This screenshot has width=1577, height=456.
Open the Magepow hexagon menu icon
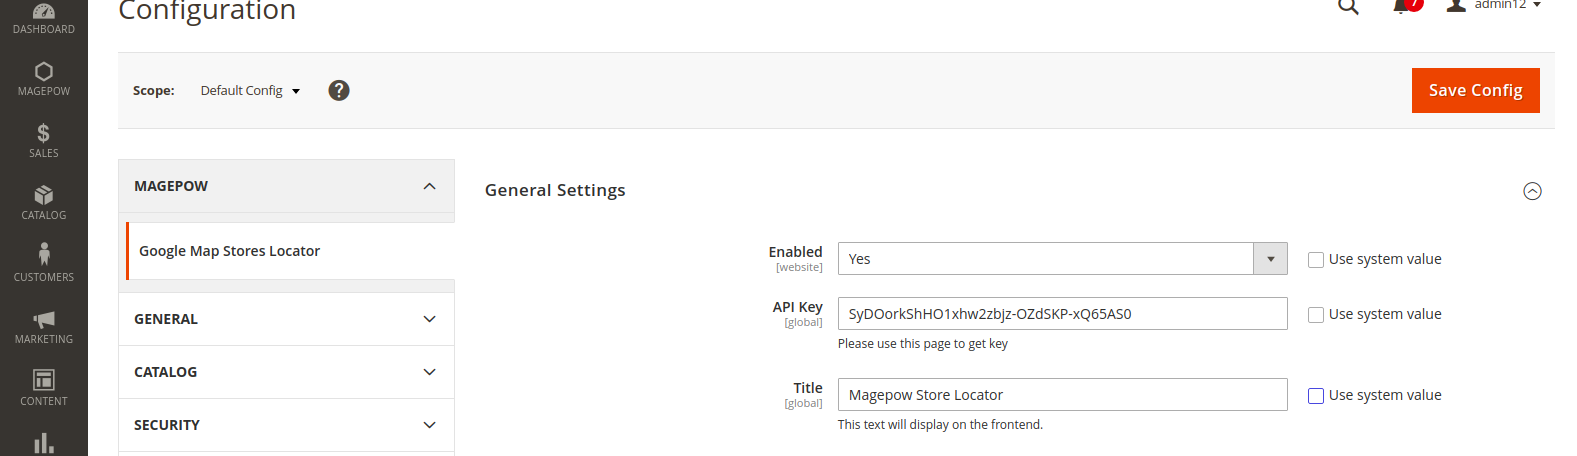[43, 72]
